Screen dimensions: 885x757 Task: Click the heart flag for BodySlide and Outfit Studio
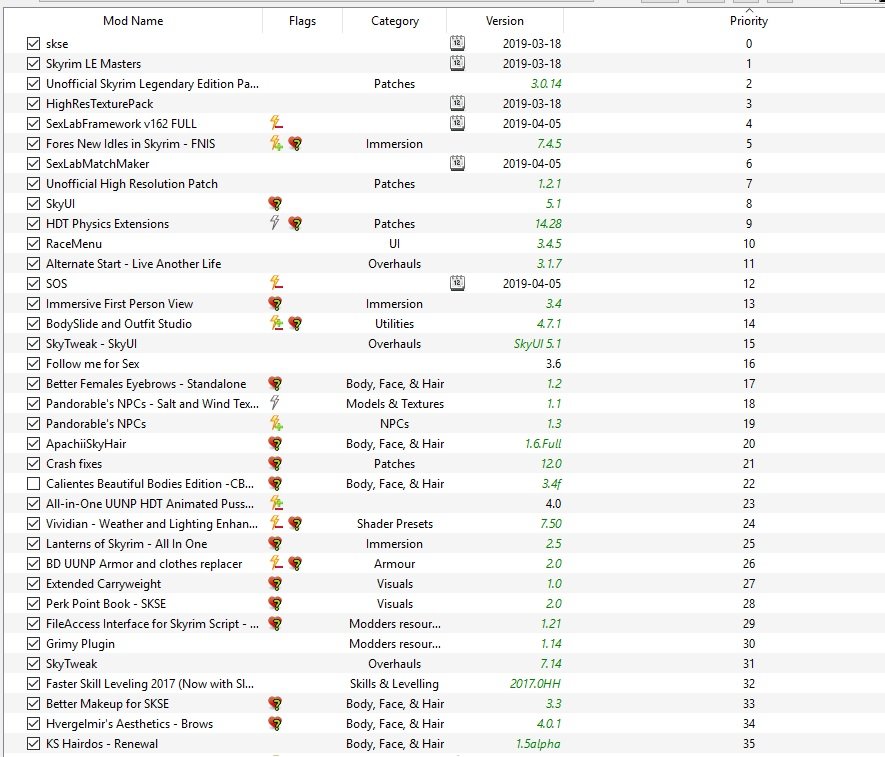[295, 323]
